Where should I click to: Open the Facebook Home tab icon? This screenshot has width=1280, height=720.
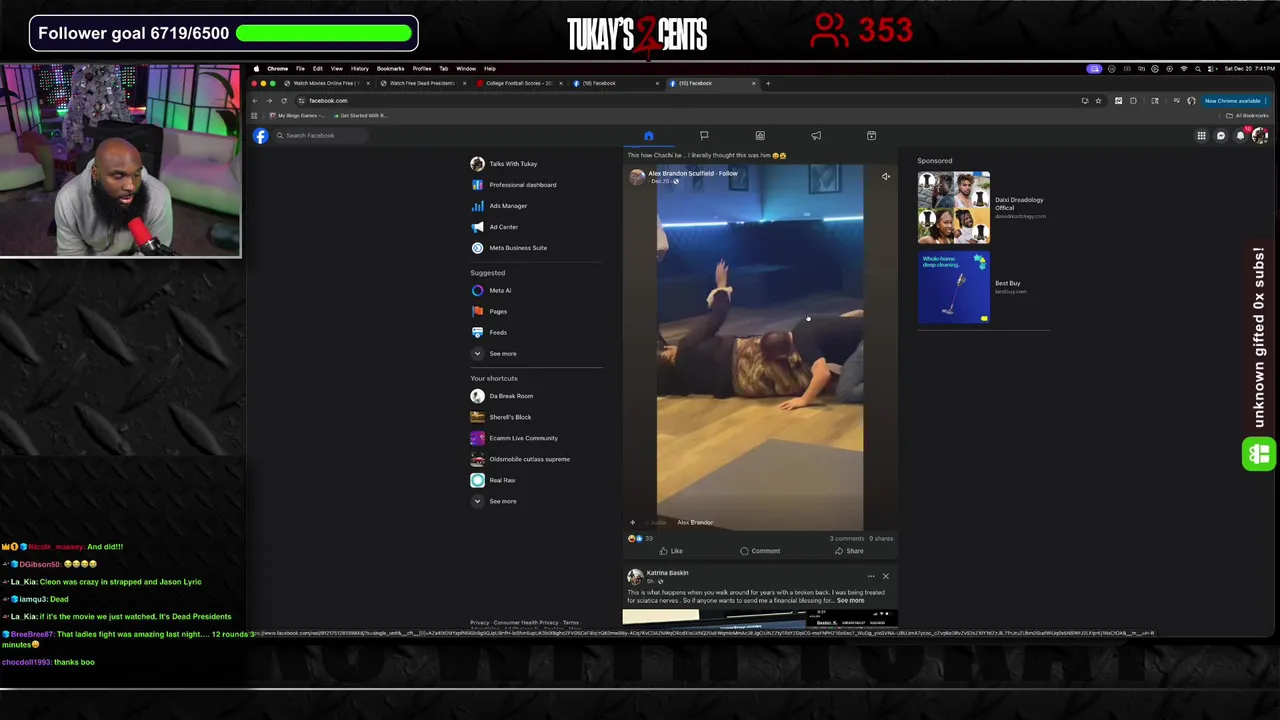[648, 136]
